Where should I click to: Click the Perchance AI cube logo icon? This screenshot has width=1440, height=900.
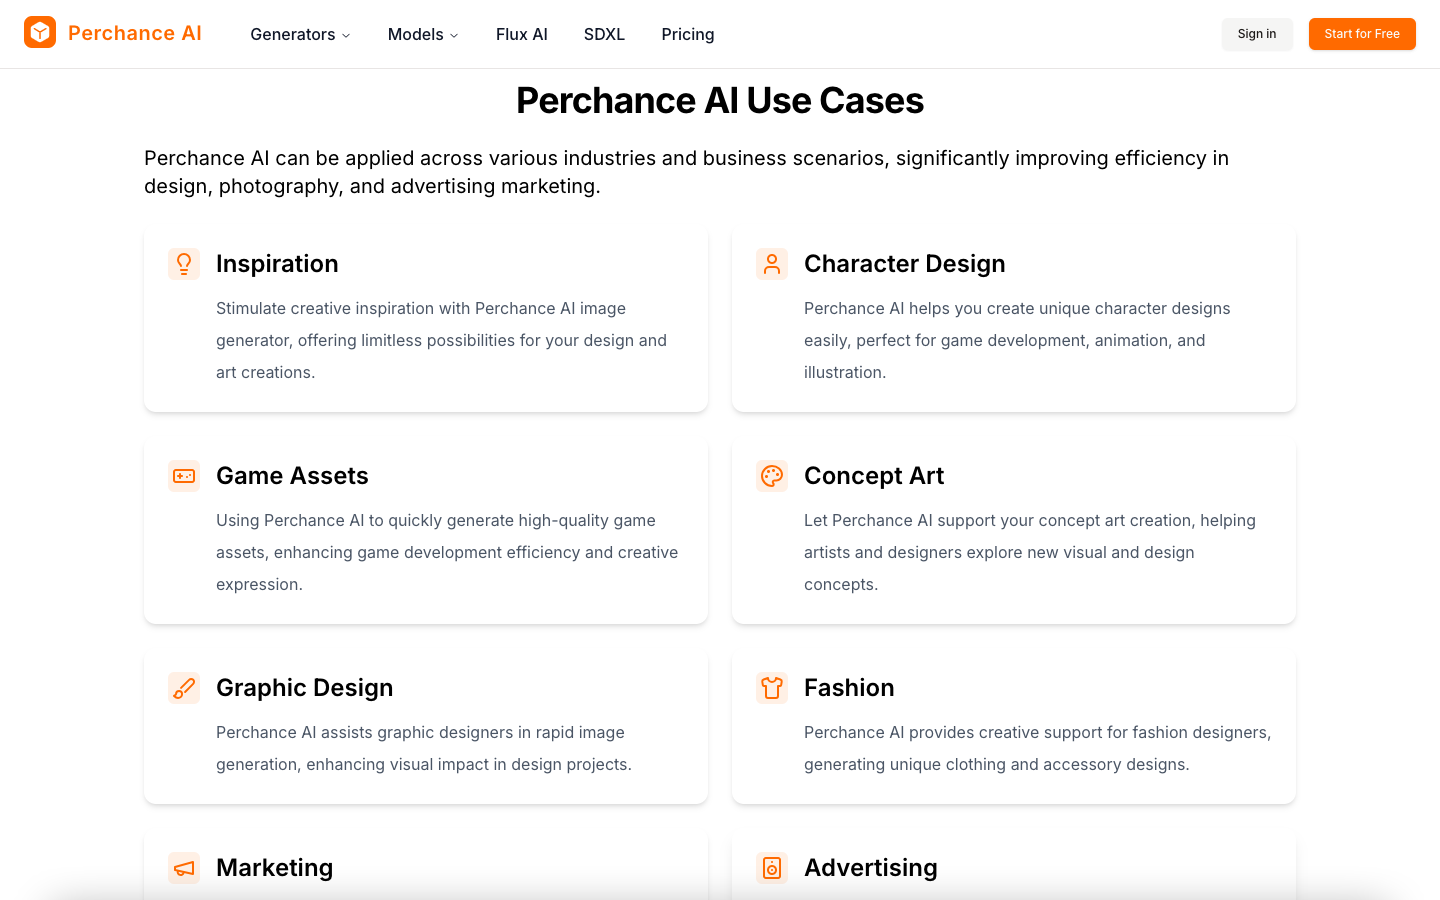[40, 33]
